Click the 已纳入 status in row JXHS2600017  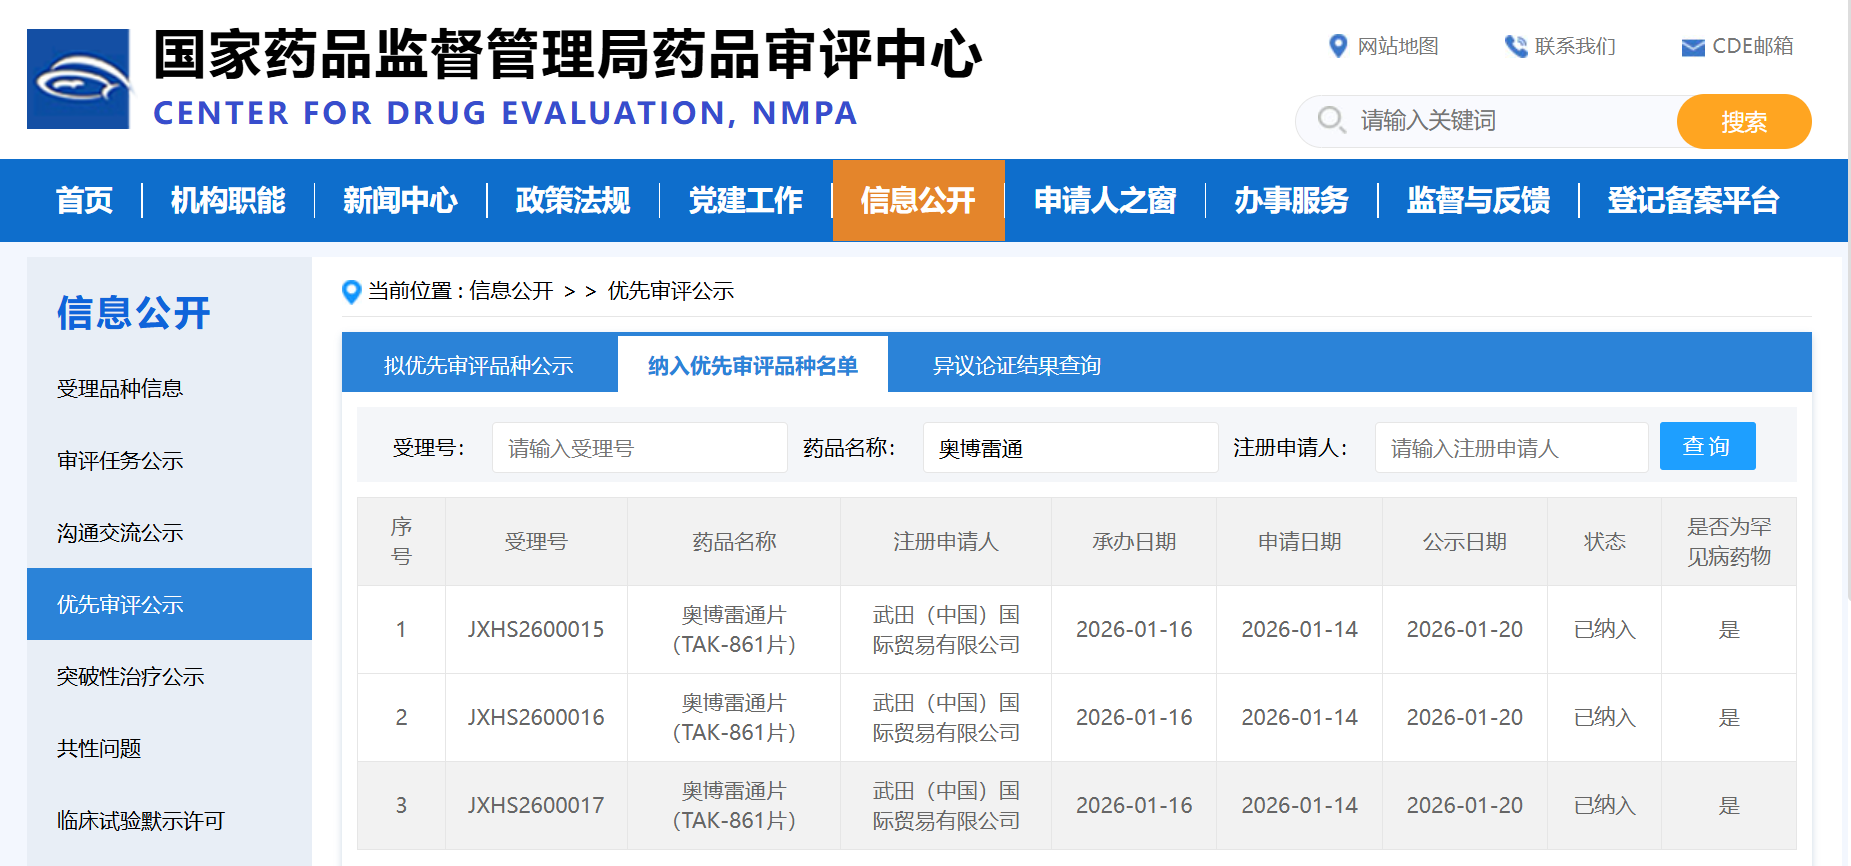tap(1605, 805)
